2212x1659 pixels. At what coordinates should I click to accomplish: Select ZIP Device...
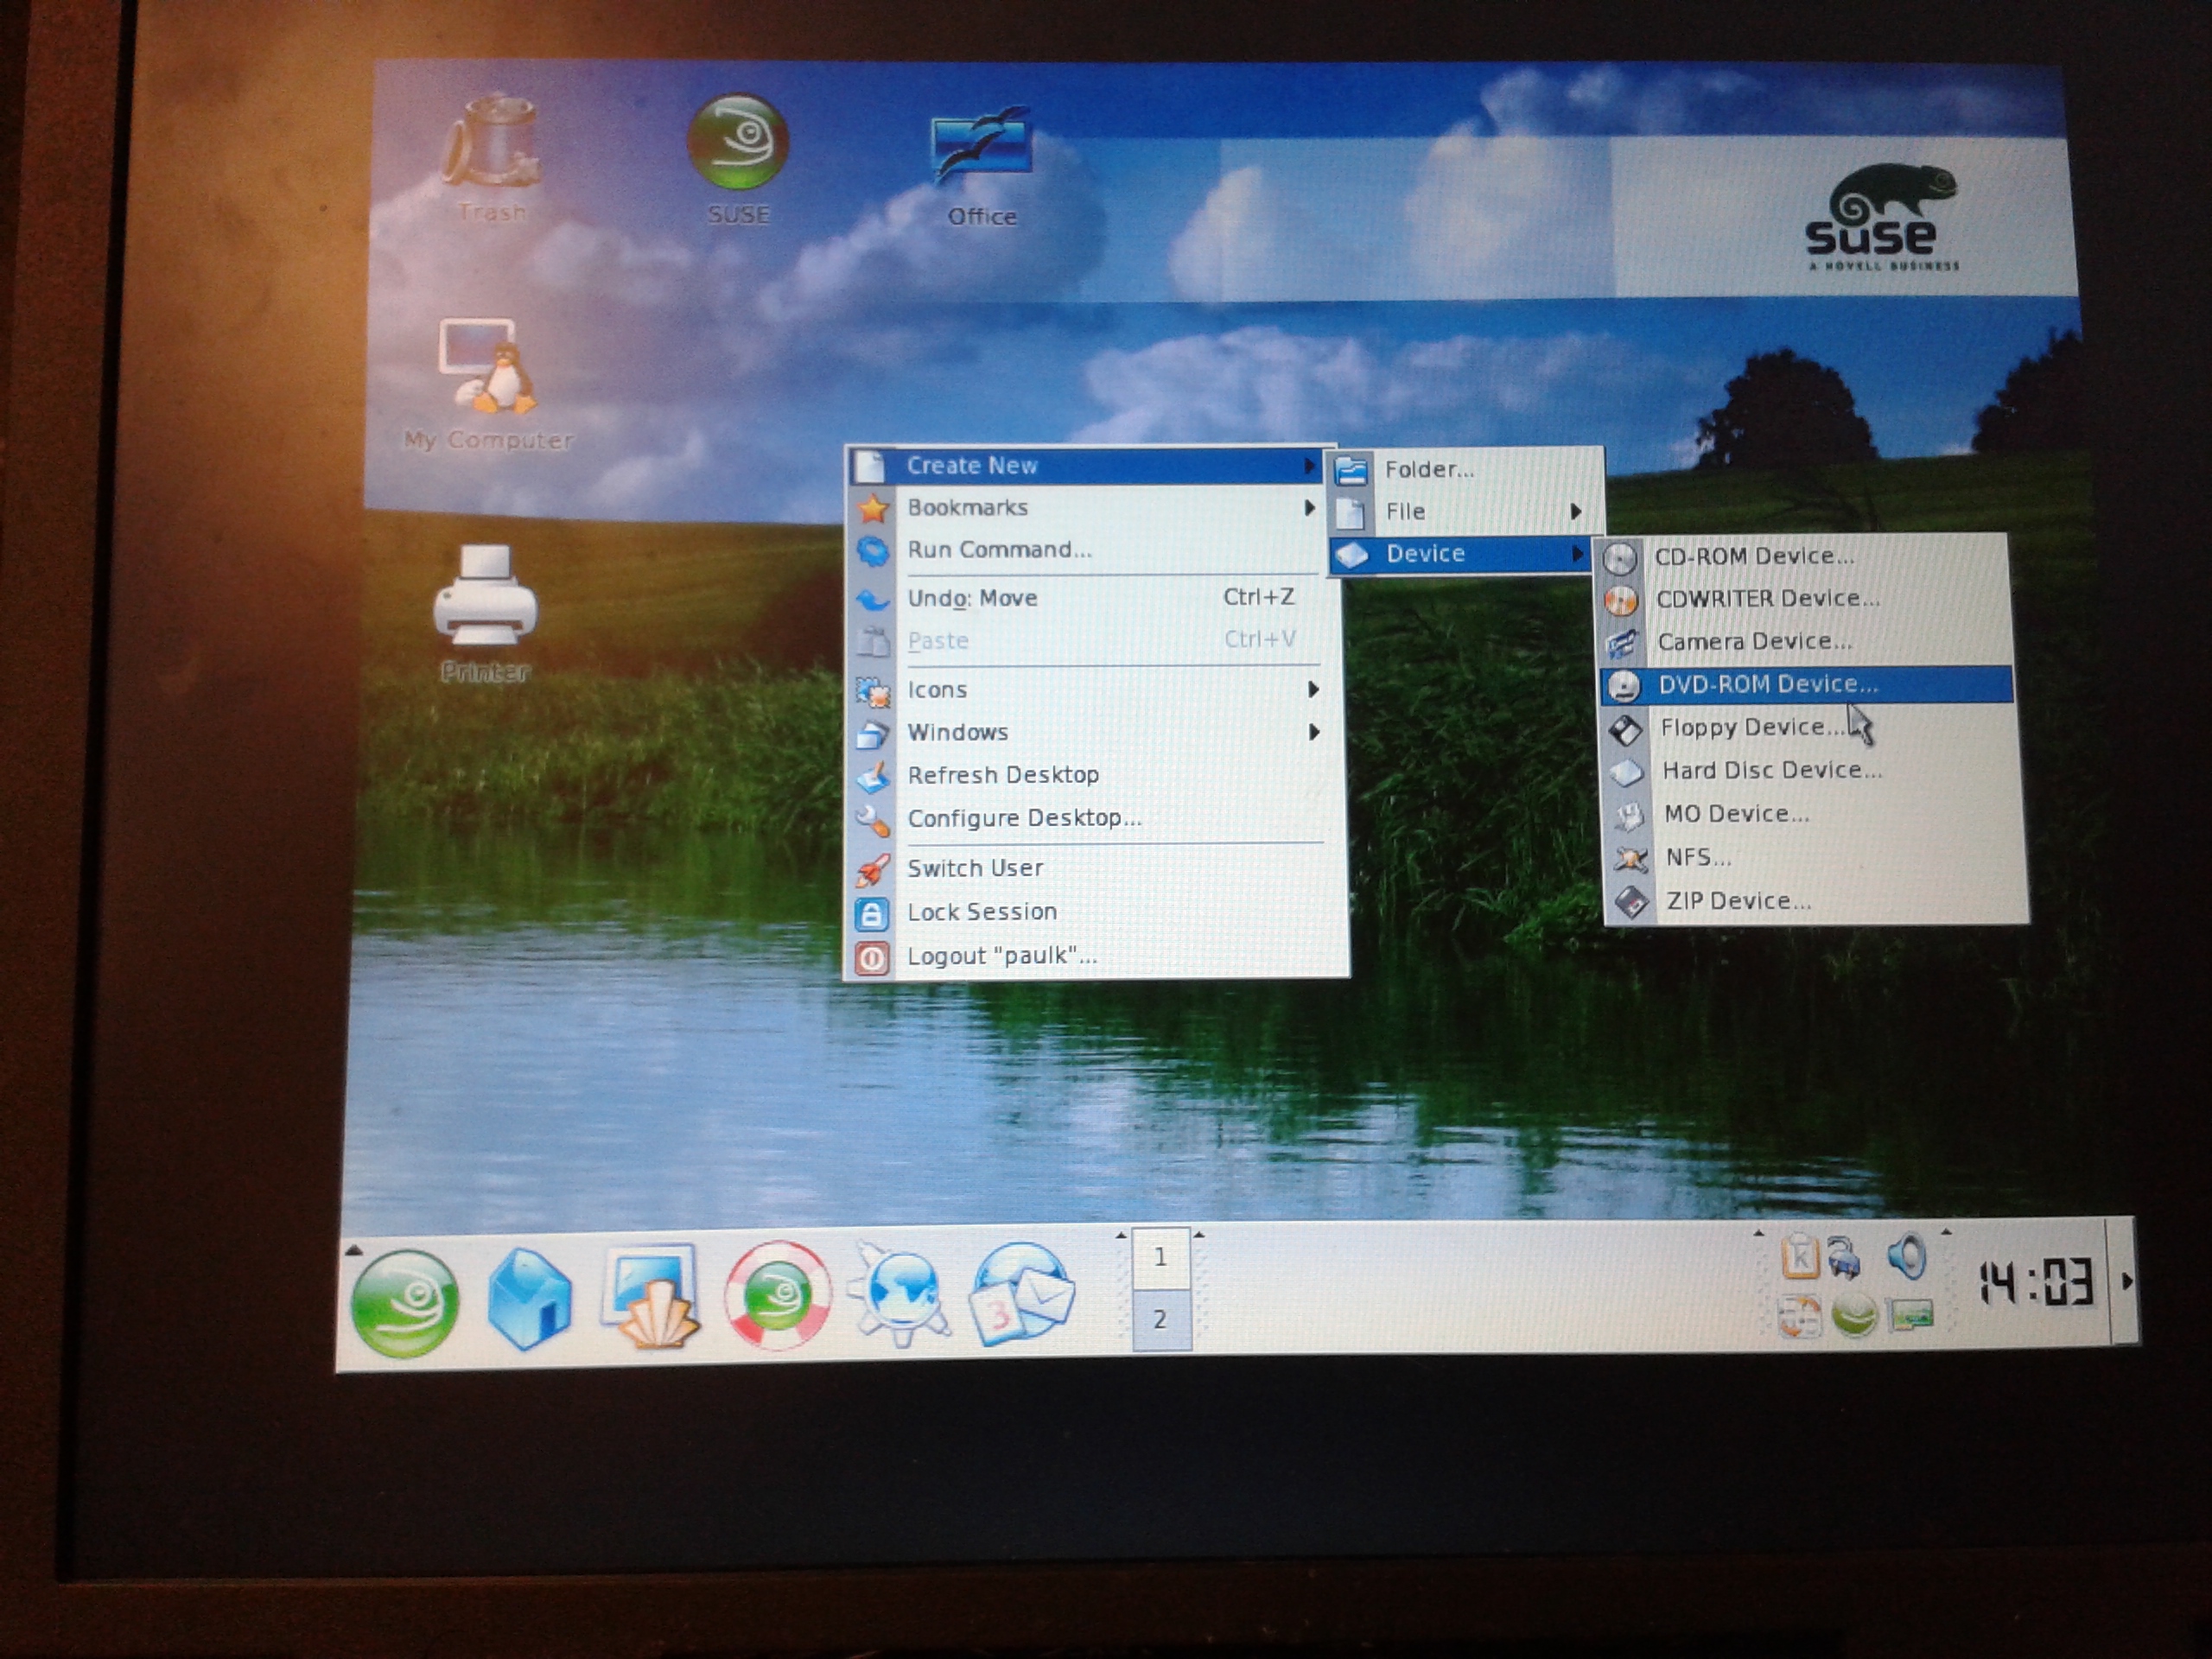click(1818, 901)
